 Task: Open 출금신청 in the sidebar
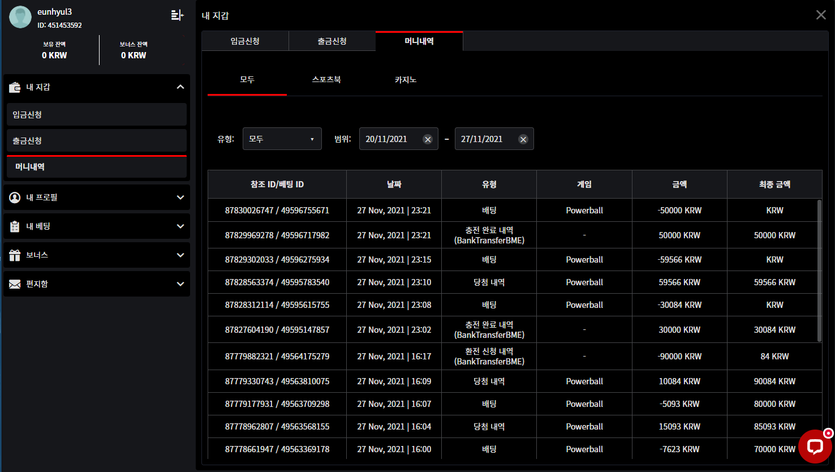click(97, 141)
